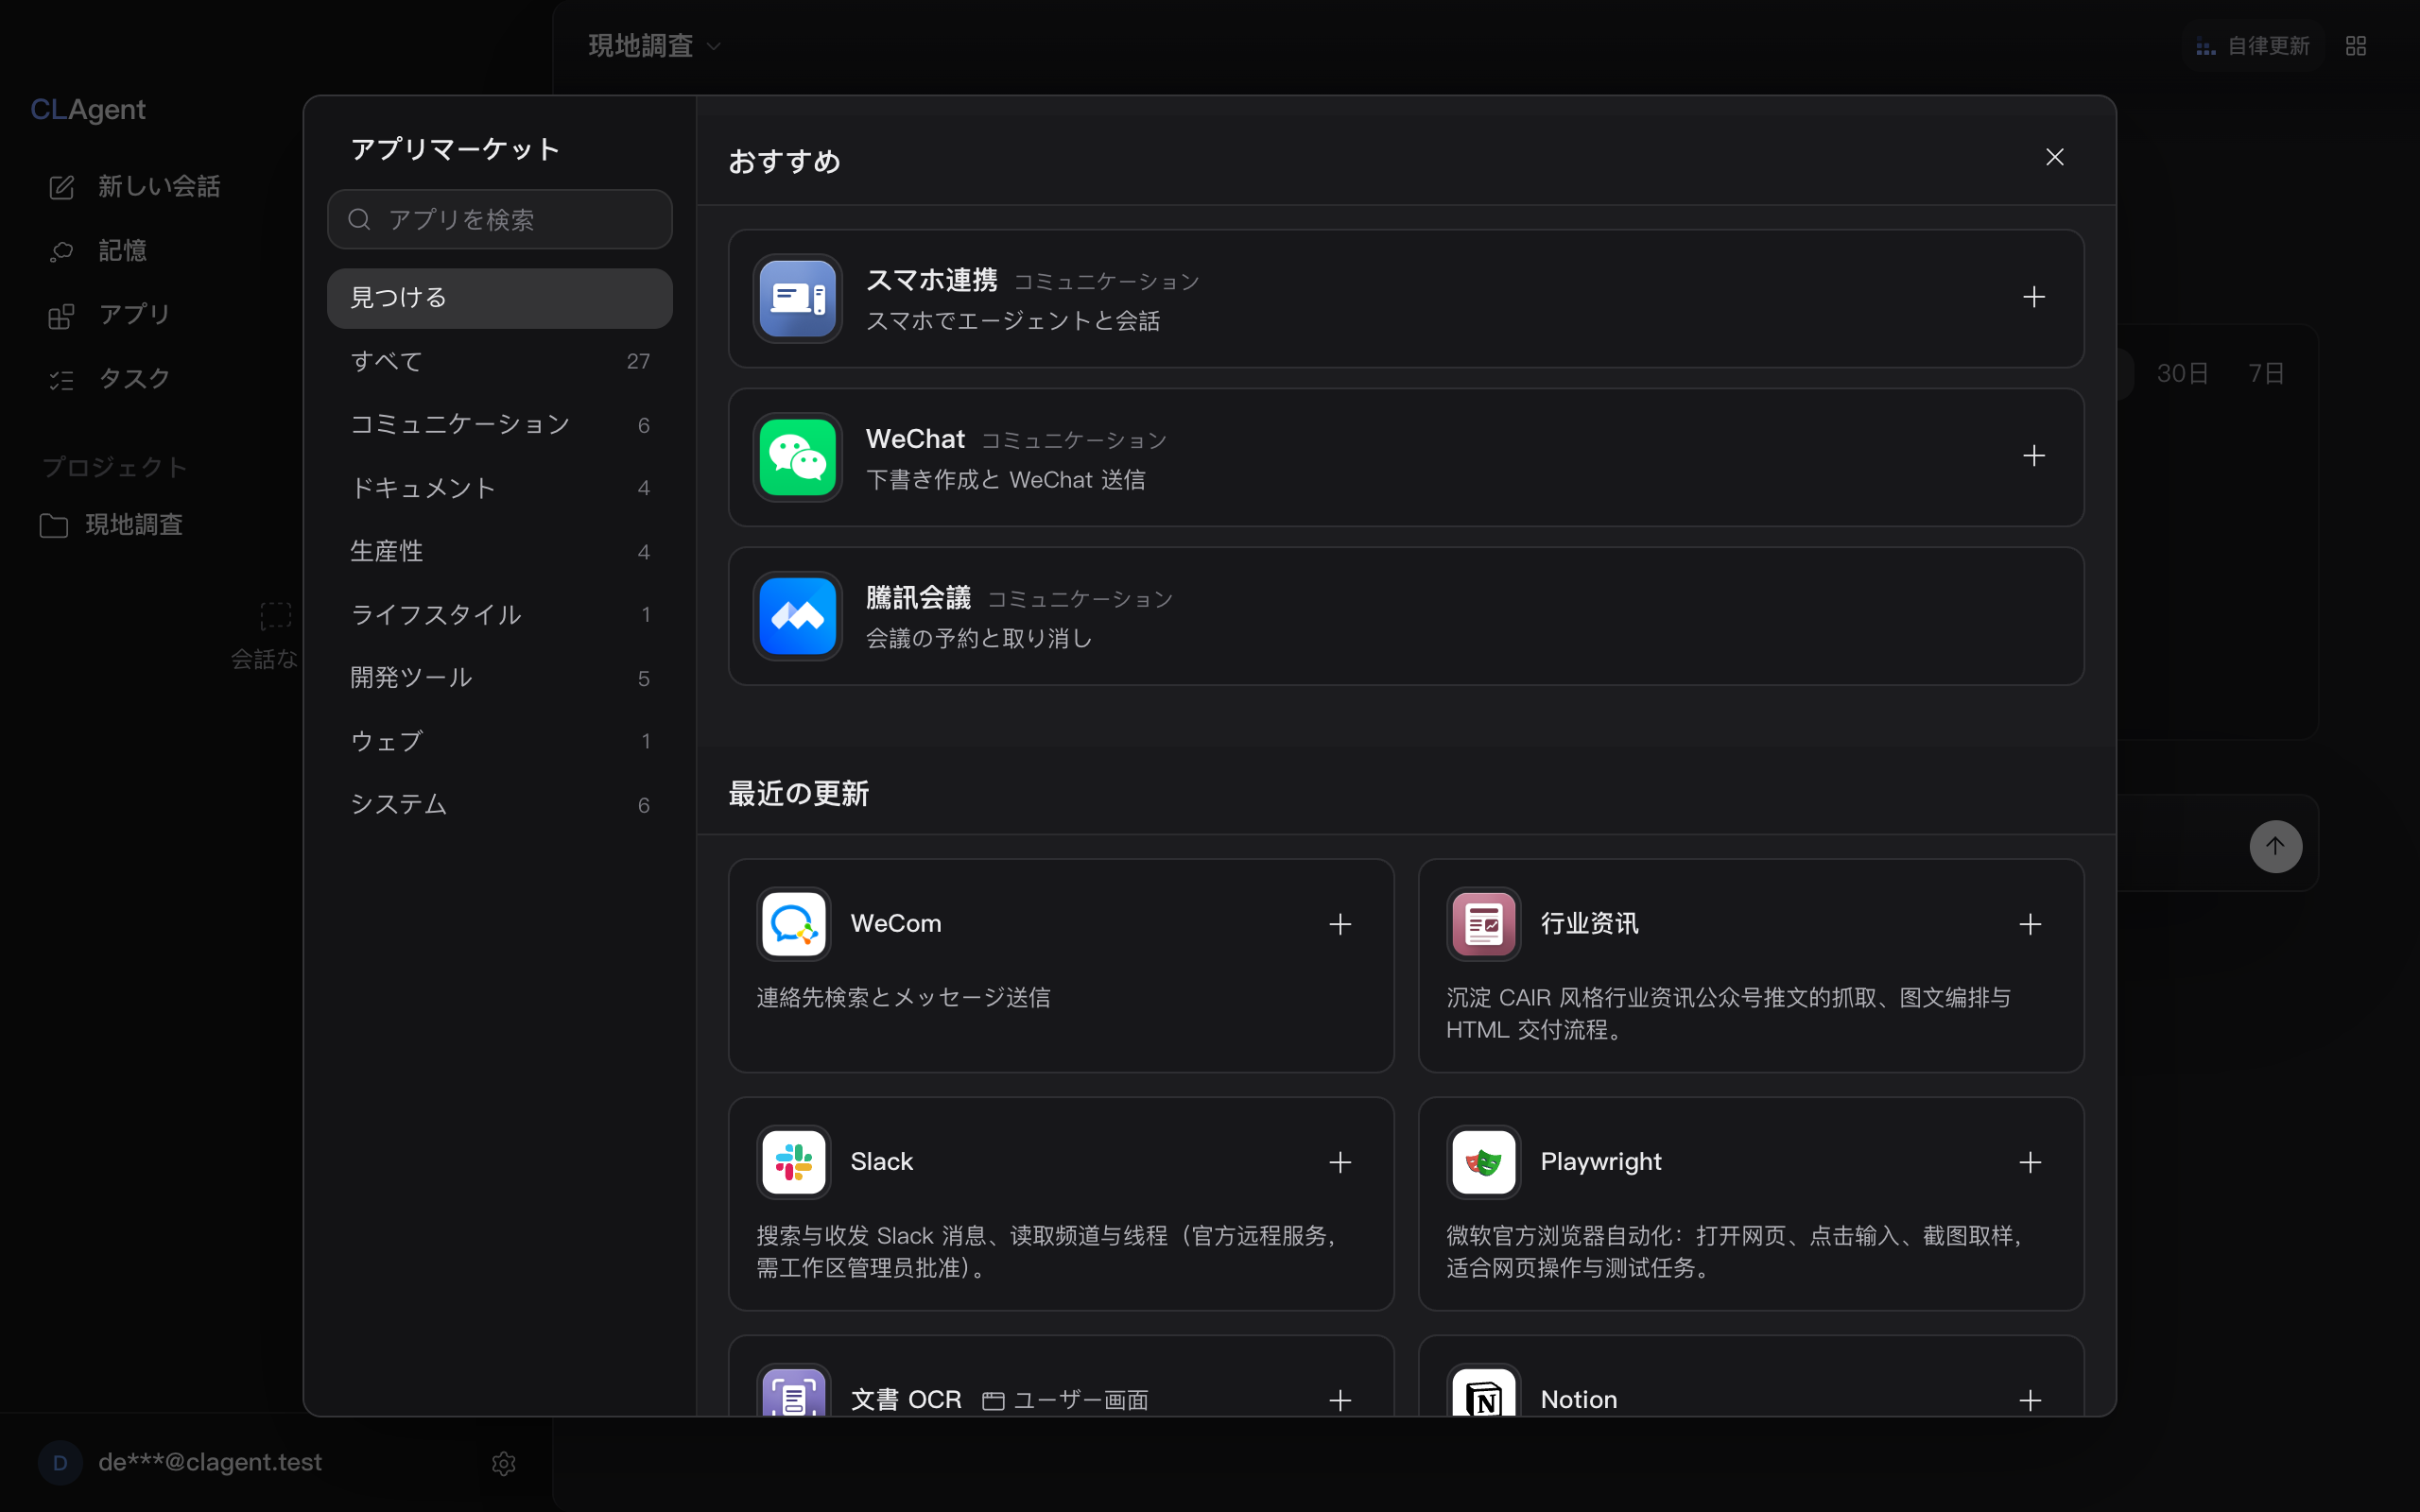Click the スマホ連携 app icon
Screen dimensions: 2420x1512
click(797, 298)
